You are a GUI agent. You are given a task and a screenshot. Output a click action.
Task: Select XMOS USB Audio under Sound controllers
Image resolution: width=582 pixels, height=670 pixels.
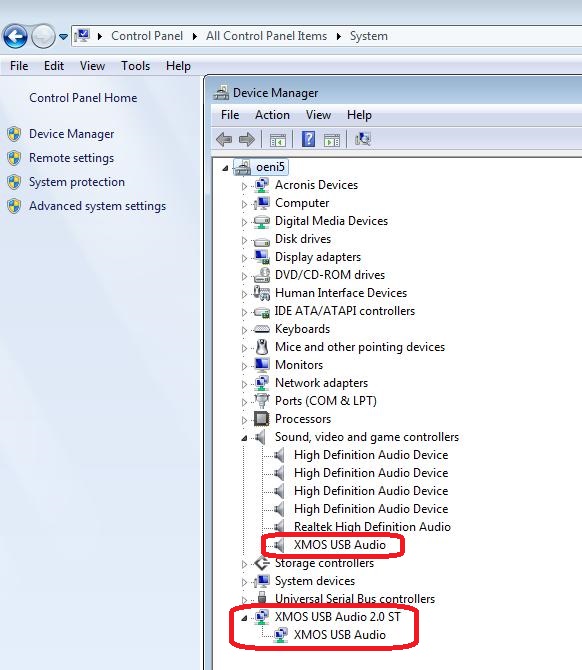pyautogui.click(x=340, y=545)
